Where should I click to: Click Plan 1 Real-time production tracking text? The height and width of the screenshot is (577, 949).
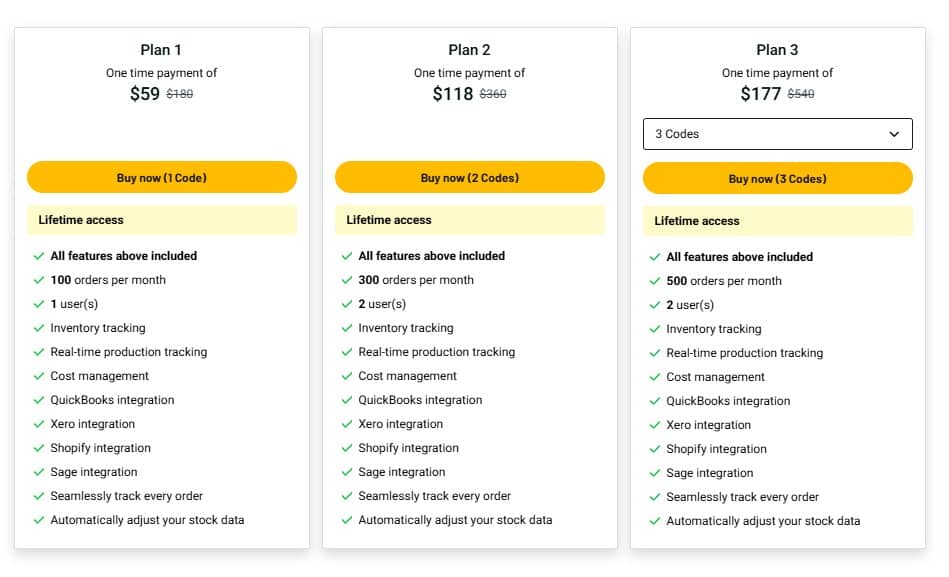click(128, 352)
